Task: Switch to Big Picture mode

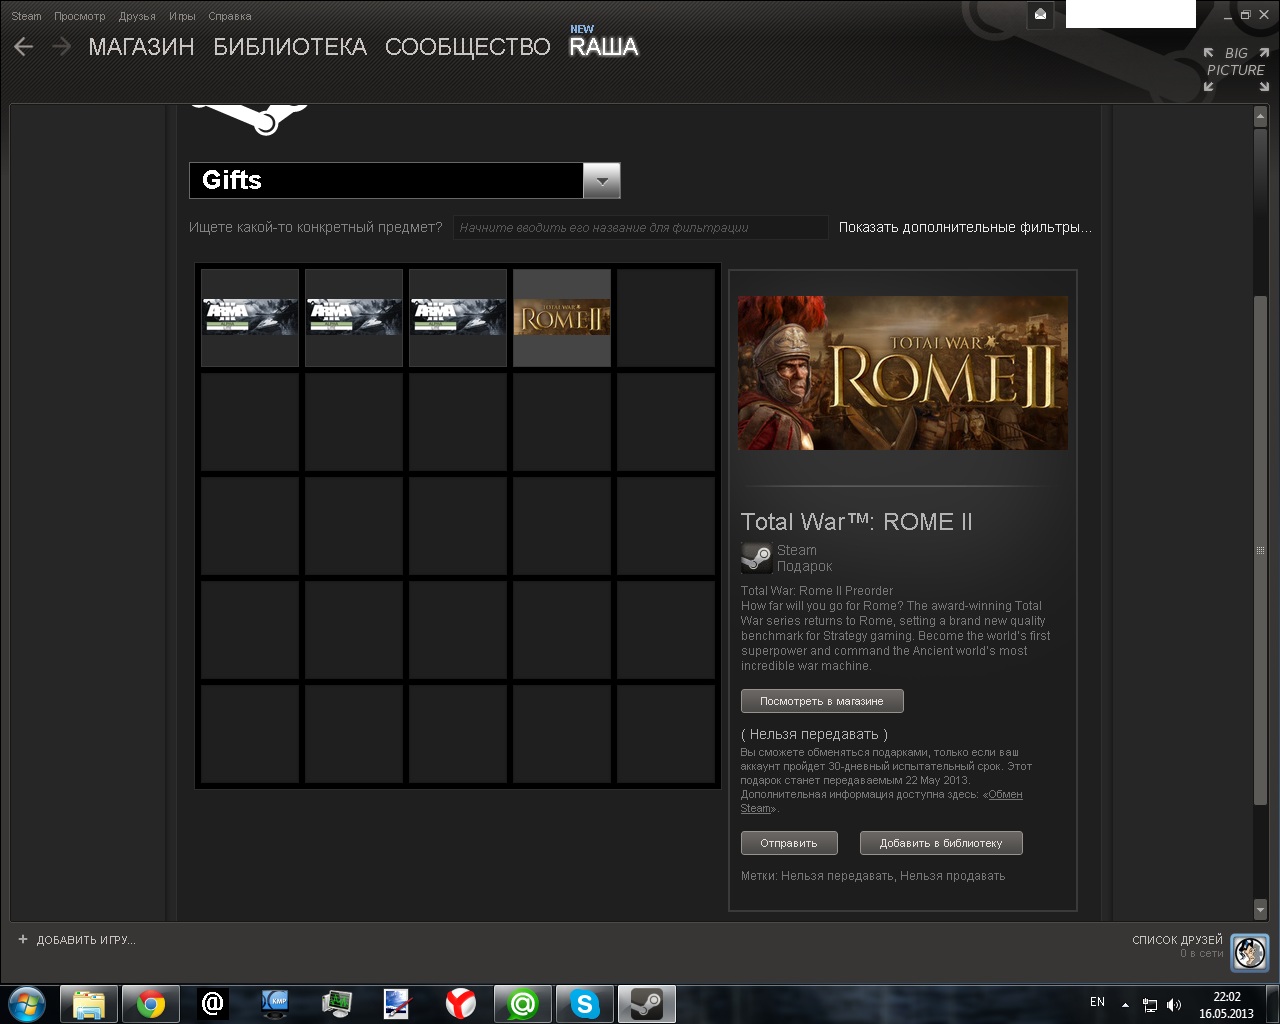Action: pos(1236,69)
